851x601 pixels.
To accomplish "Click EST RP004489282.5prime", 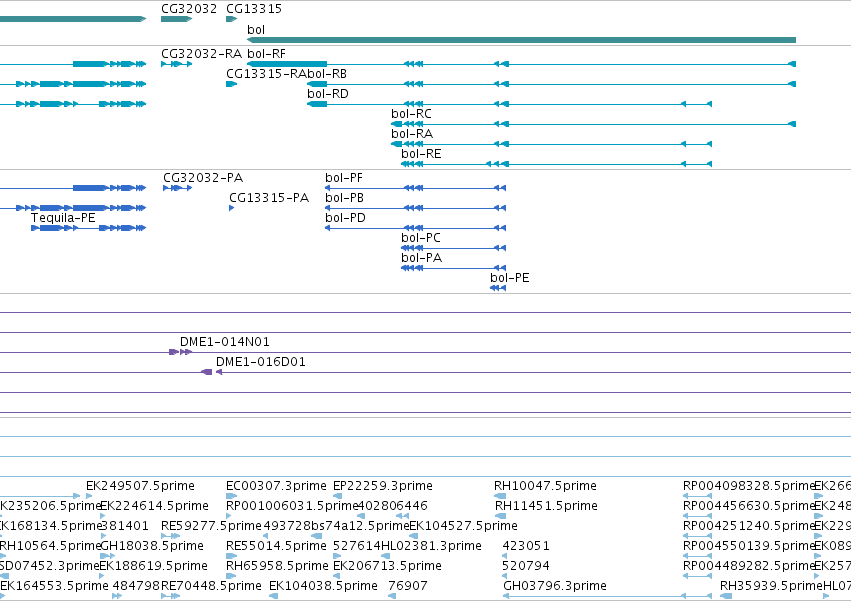I will (x=750, y=566).
